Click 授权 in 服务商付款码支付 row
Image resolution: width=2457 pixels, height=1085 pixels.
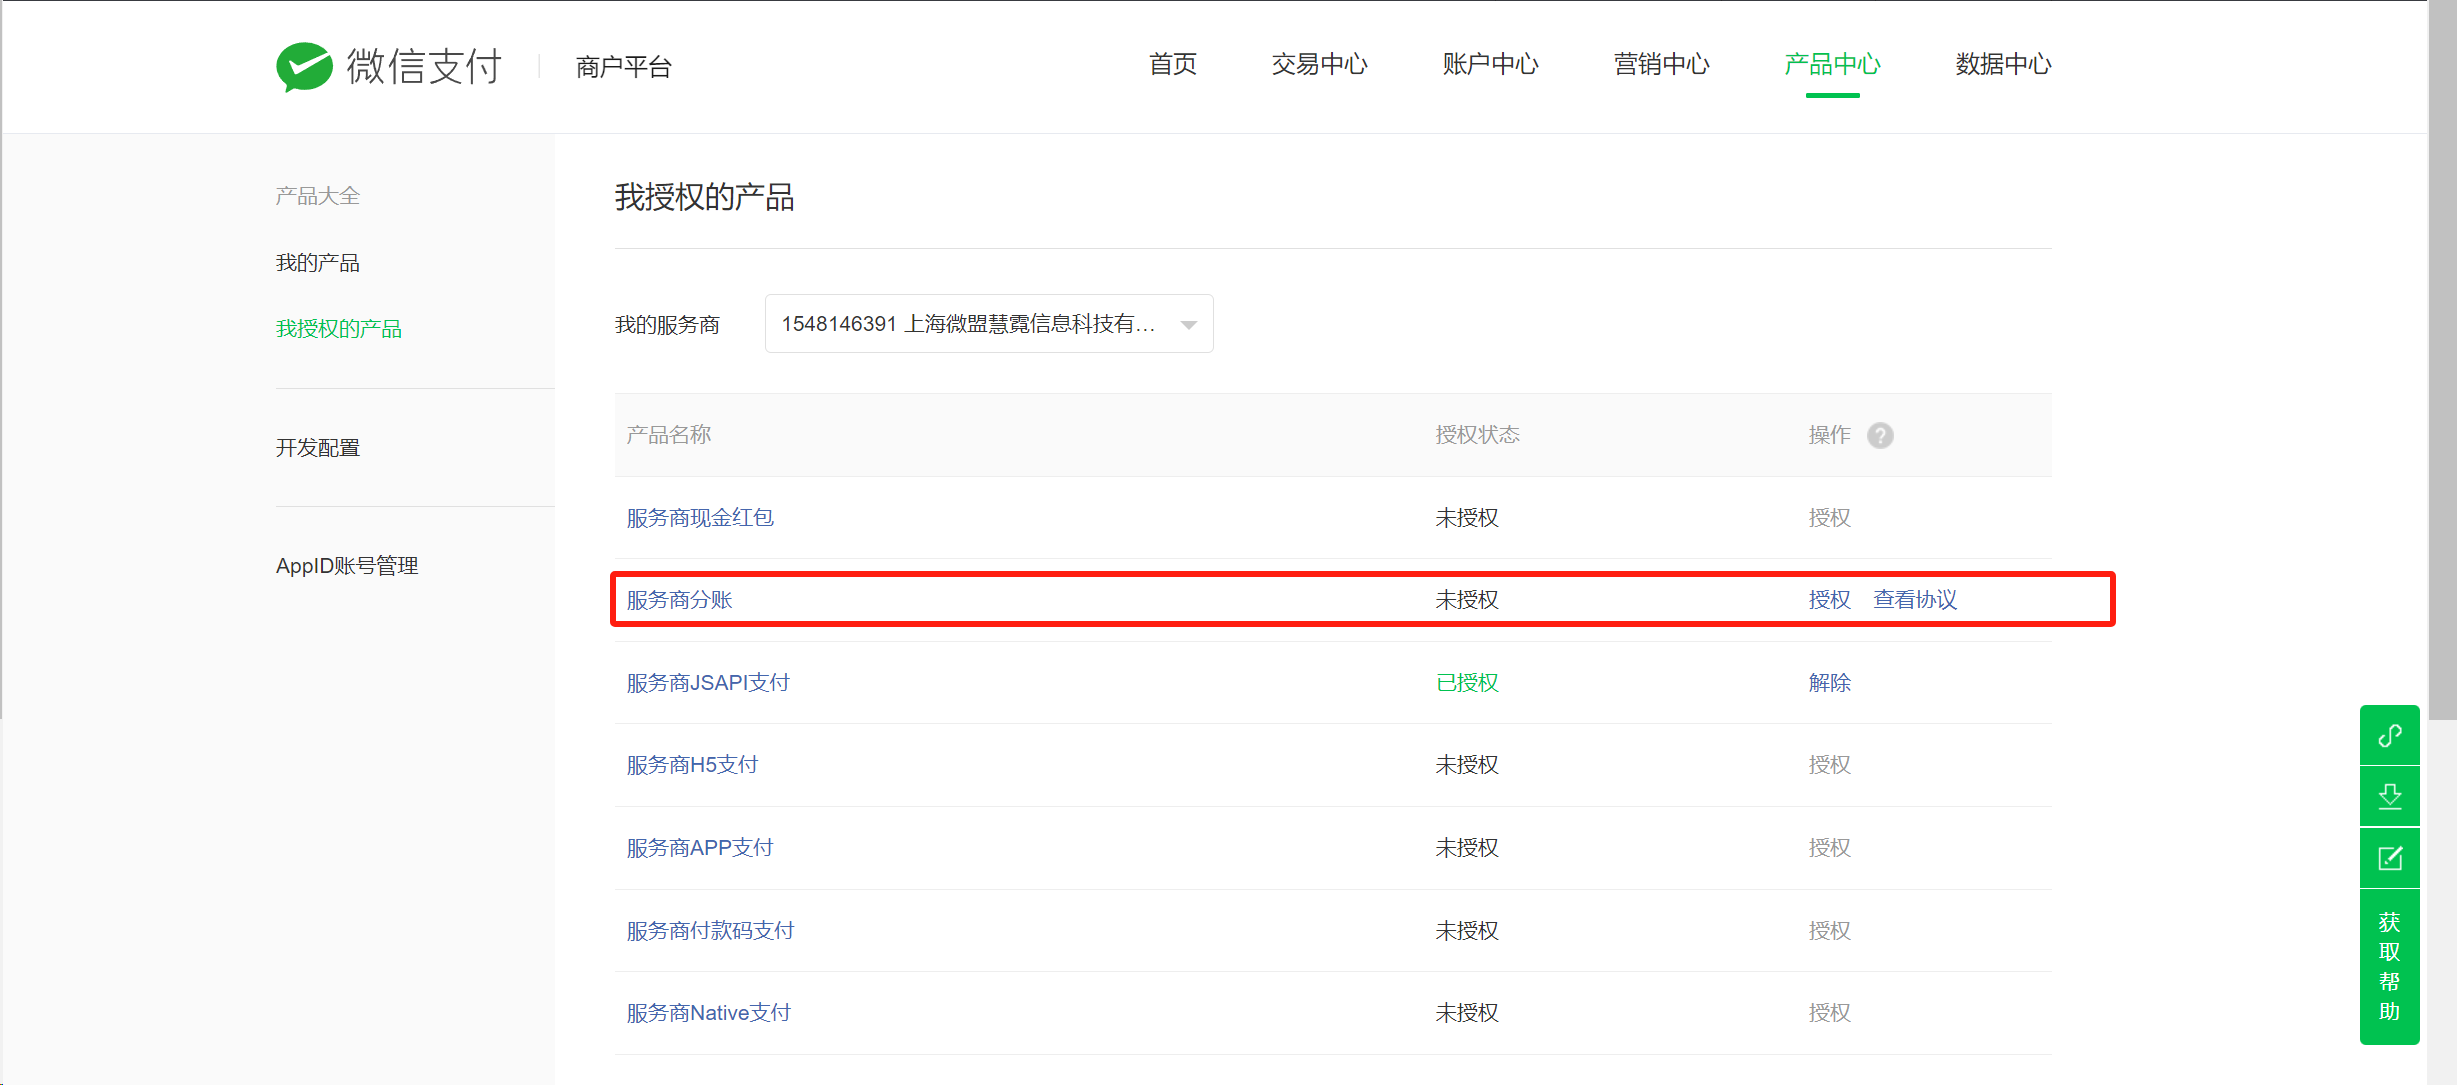[x=1829, y=931]
